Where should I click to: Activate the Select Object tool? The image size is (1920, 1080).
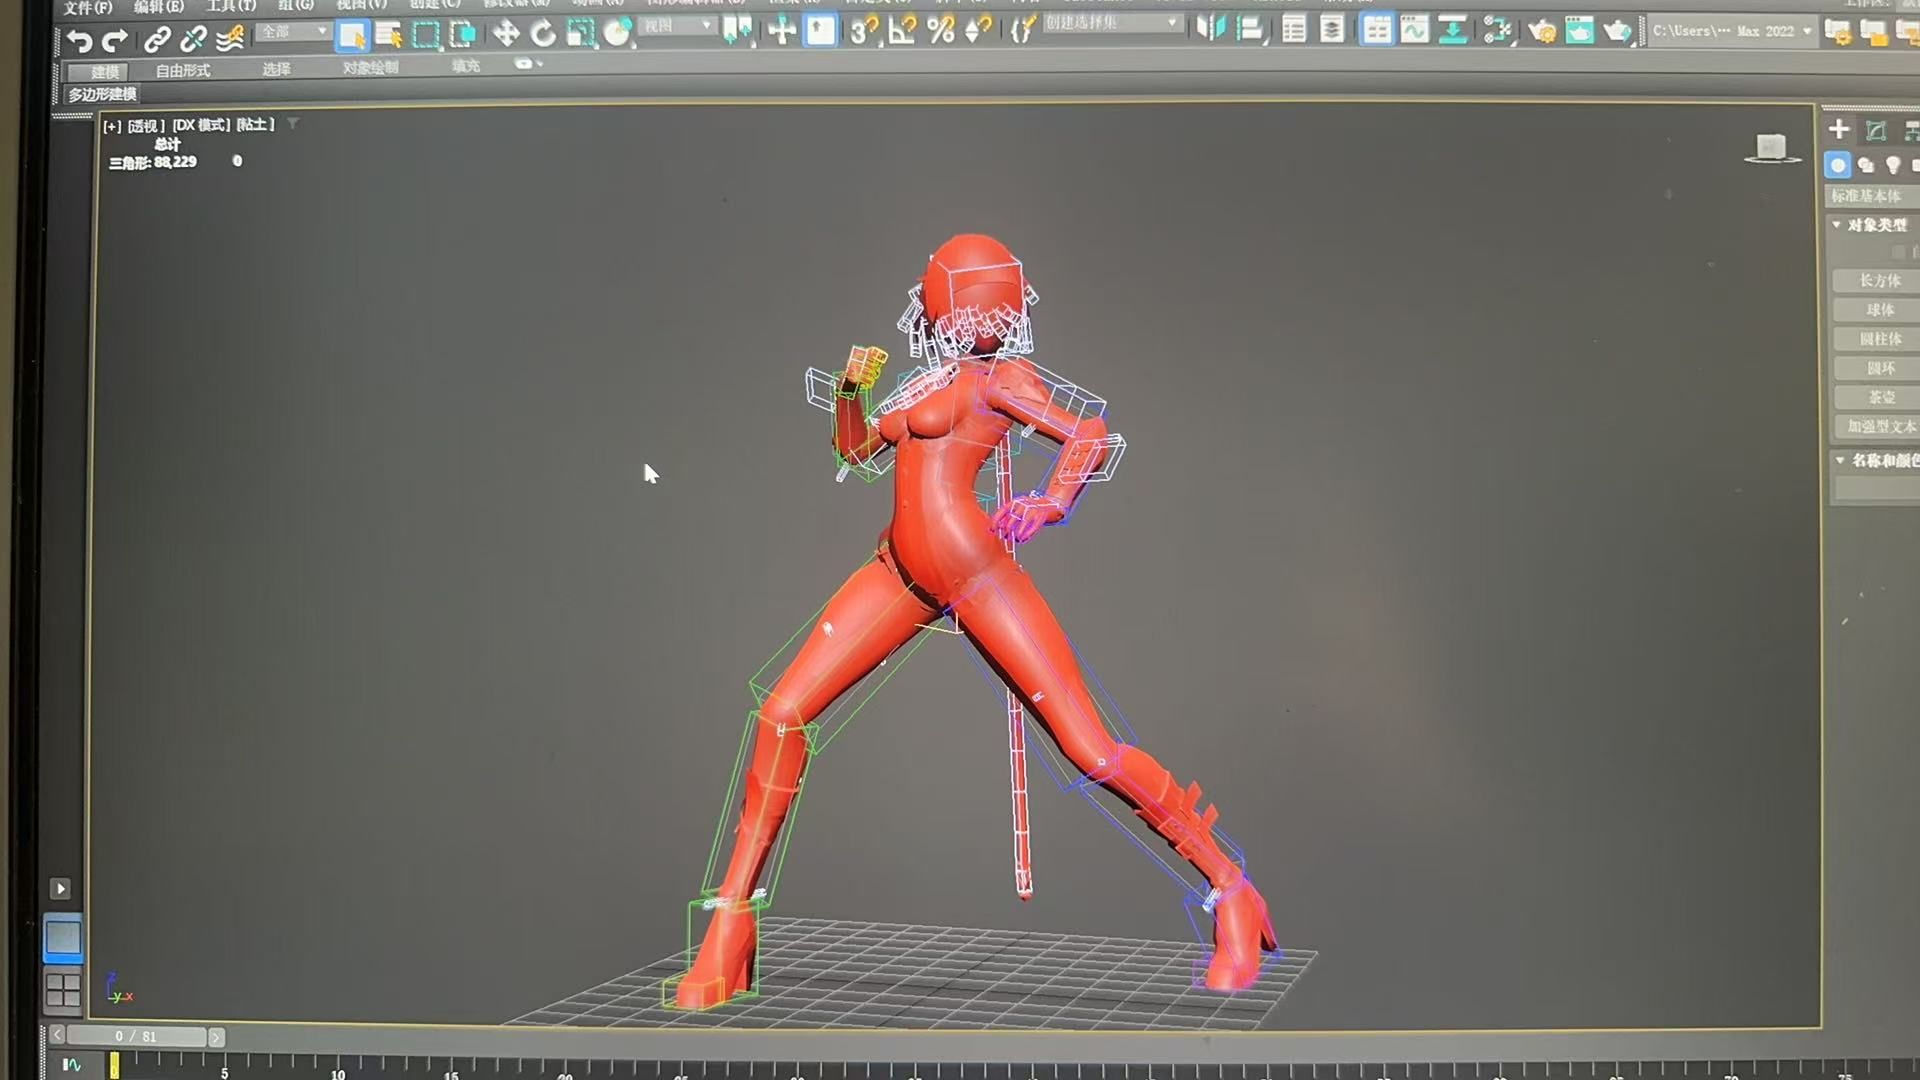coord(352,35)
